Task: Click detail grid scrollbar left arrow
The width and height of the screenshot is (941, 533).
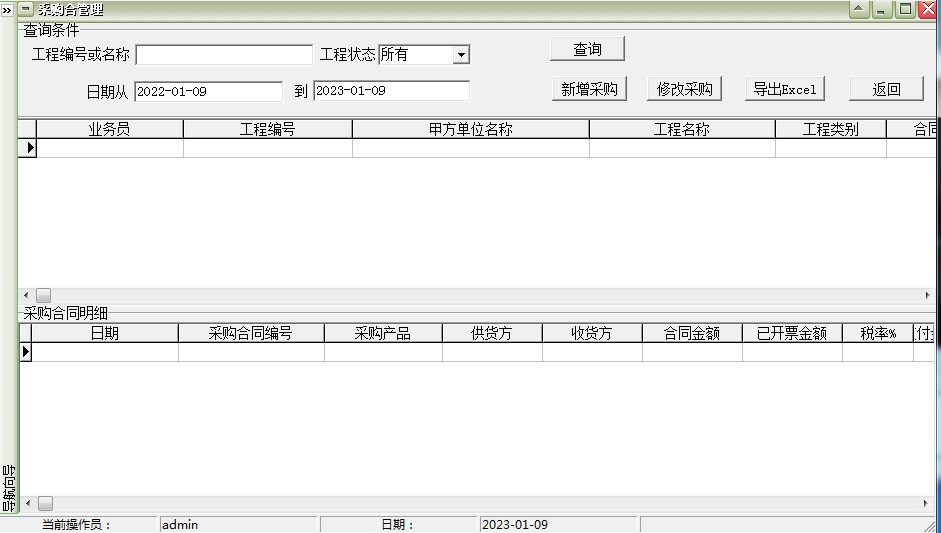Action: click(x=28, y=503)
